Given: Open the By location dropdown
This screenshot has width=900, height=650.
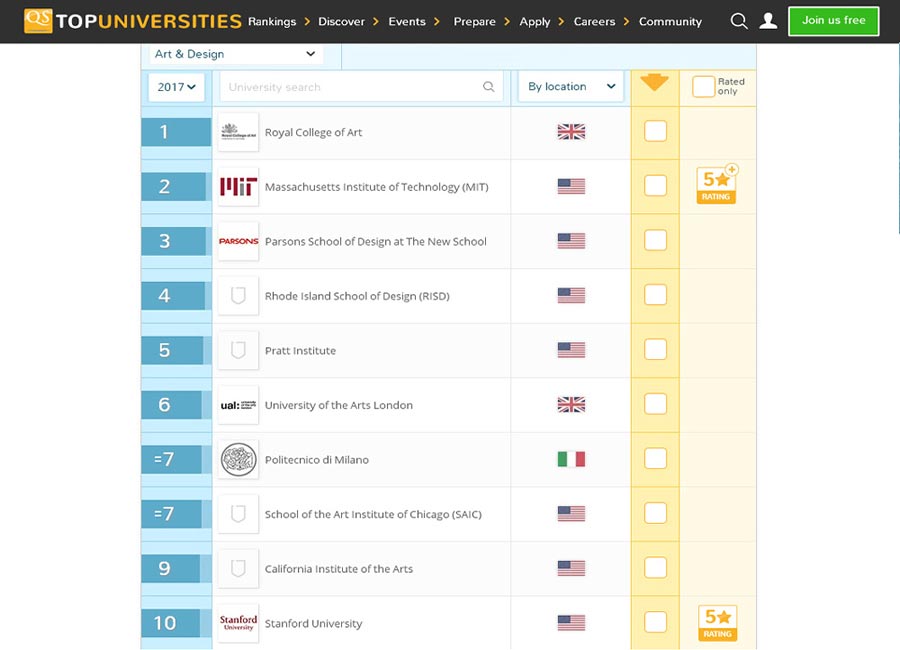Looking at the screenshot, I should (571, 87).
